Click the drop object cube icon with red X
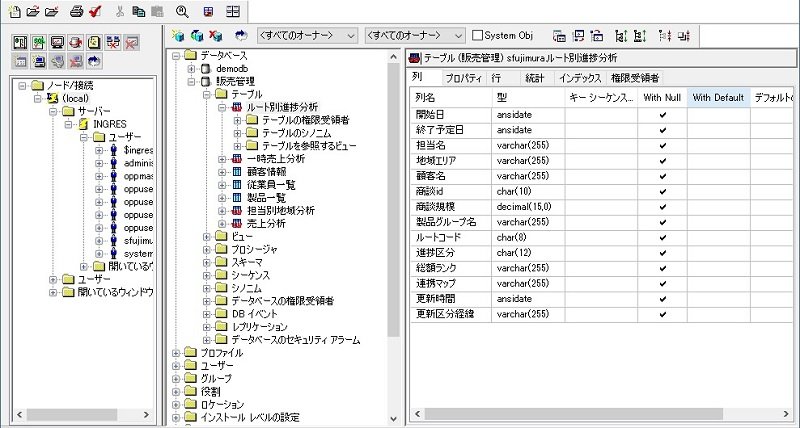The height and width of the screenshot is (428, 800). pyautogui.click(x=215, y=36)
